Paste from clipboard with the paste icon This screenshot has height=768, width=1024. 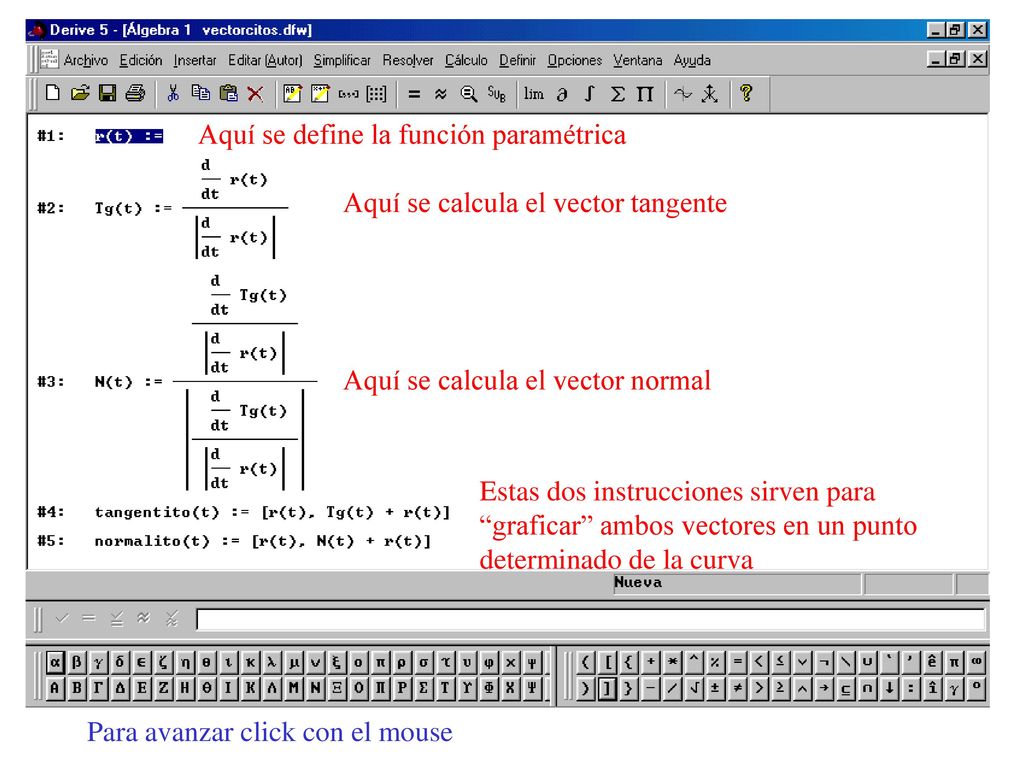tap(228, 93)
